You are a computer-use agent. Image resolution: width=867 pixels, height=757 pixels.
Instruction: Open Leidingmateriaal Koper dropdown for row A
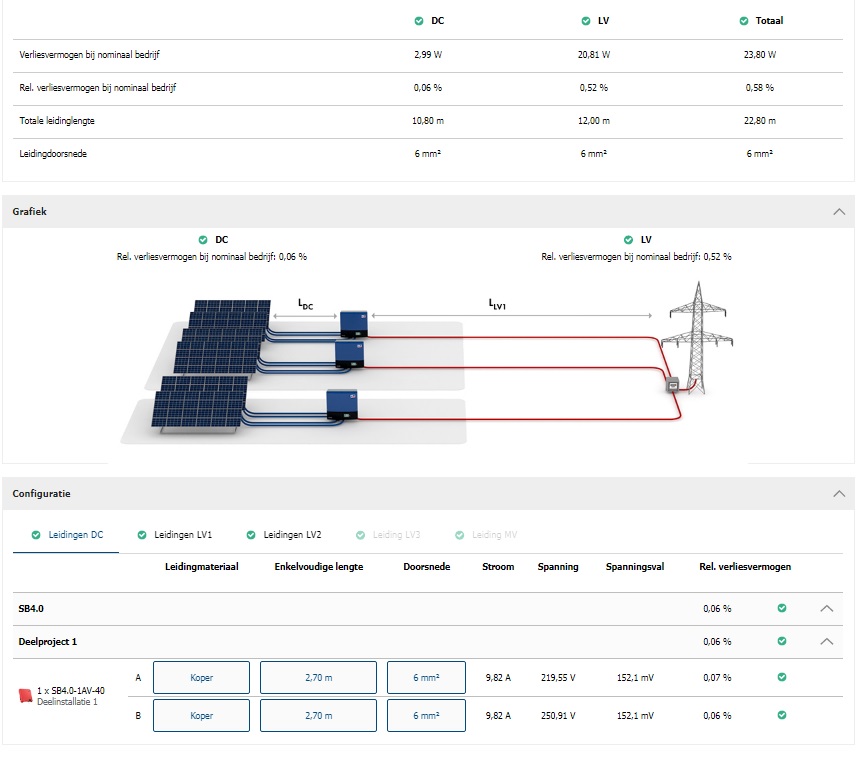point(201,677)
